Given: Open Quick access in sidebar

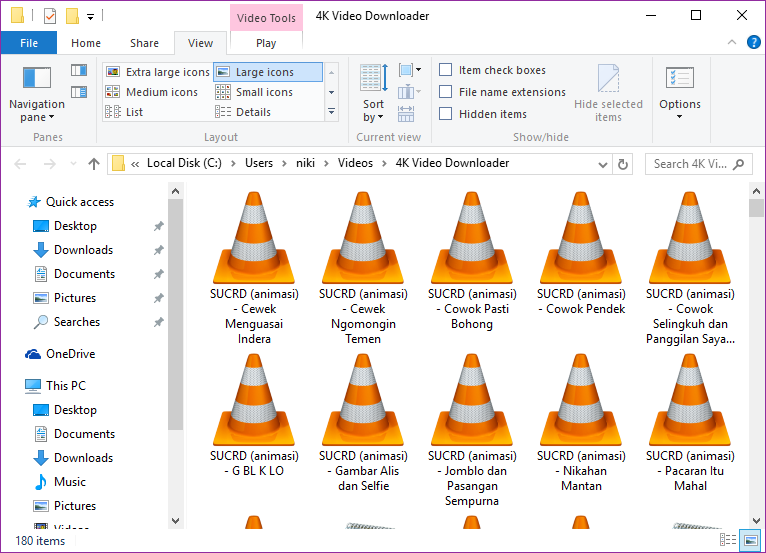Looking at the screenshot, I should tap(79, 202).
